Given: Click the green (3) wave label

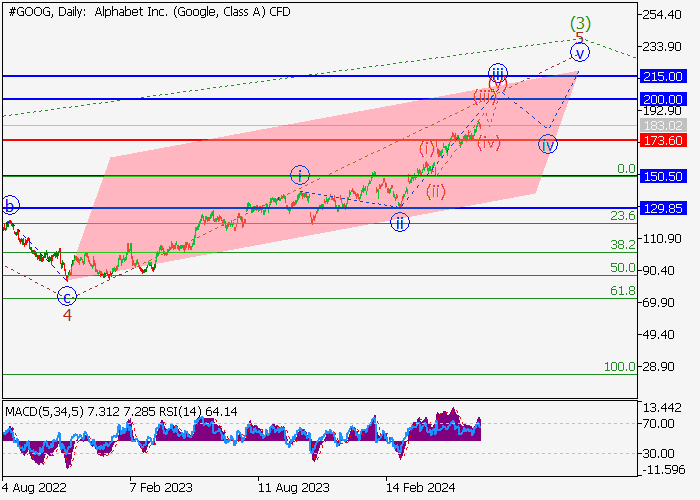Looking at the screenshot, I should 580,23.
